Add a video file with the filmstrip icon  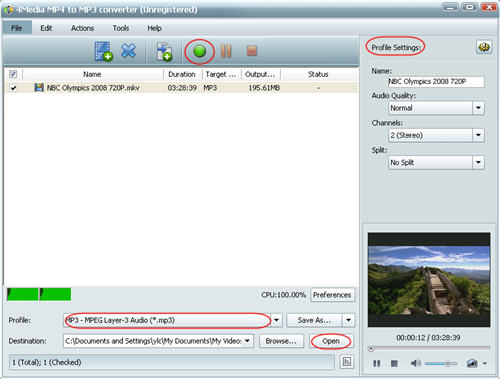tap(103, 51)
